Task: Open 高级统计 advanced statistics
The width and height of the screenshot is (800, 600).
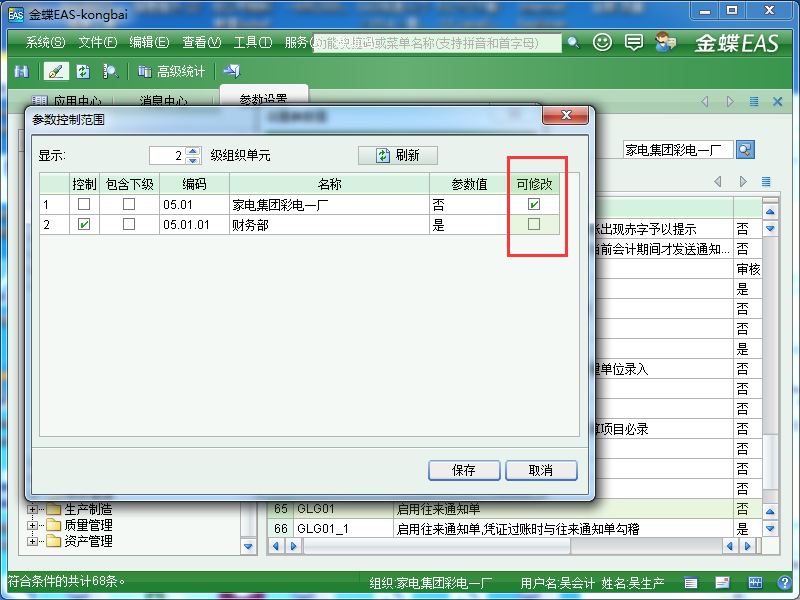Action: (171, 71)
